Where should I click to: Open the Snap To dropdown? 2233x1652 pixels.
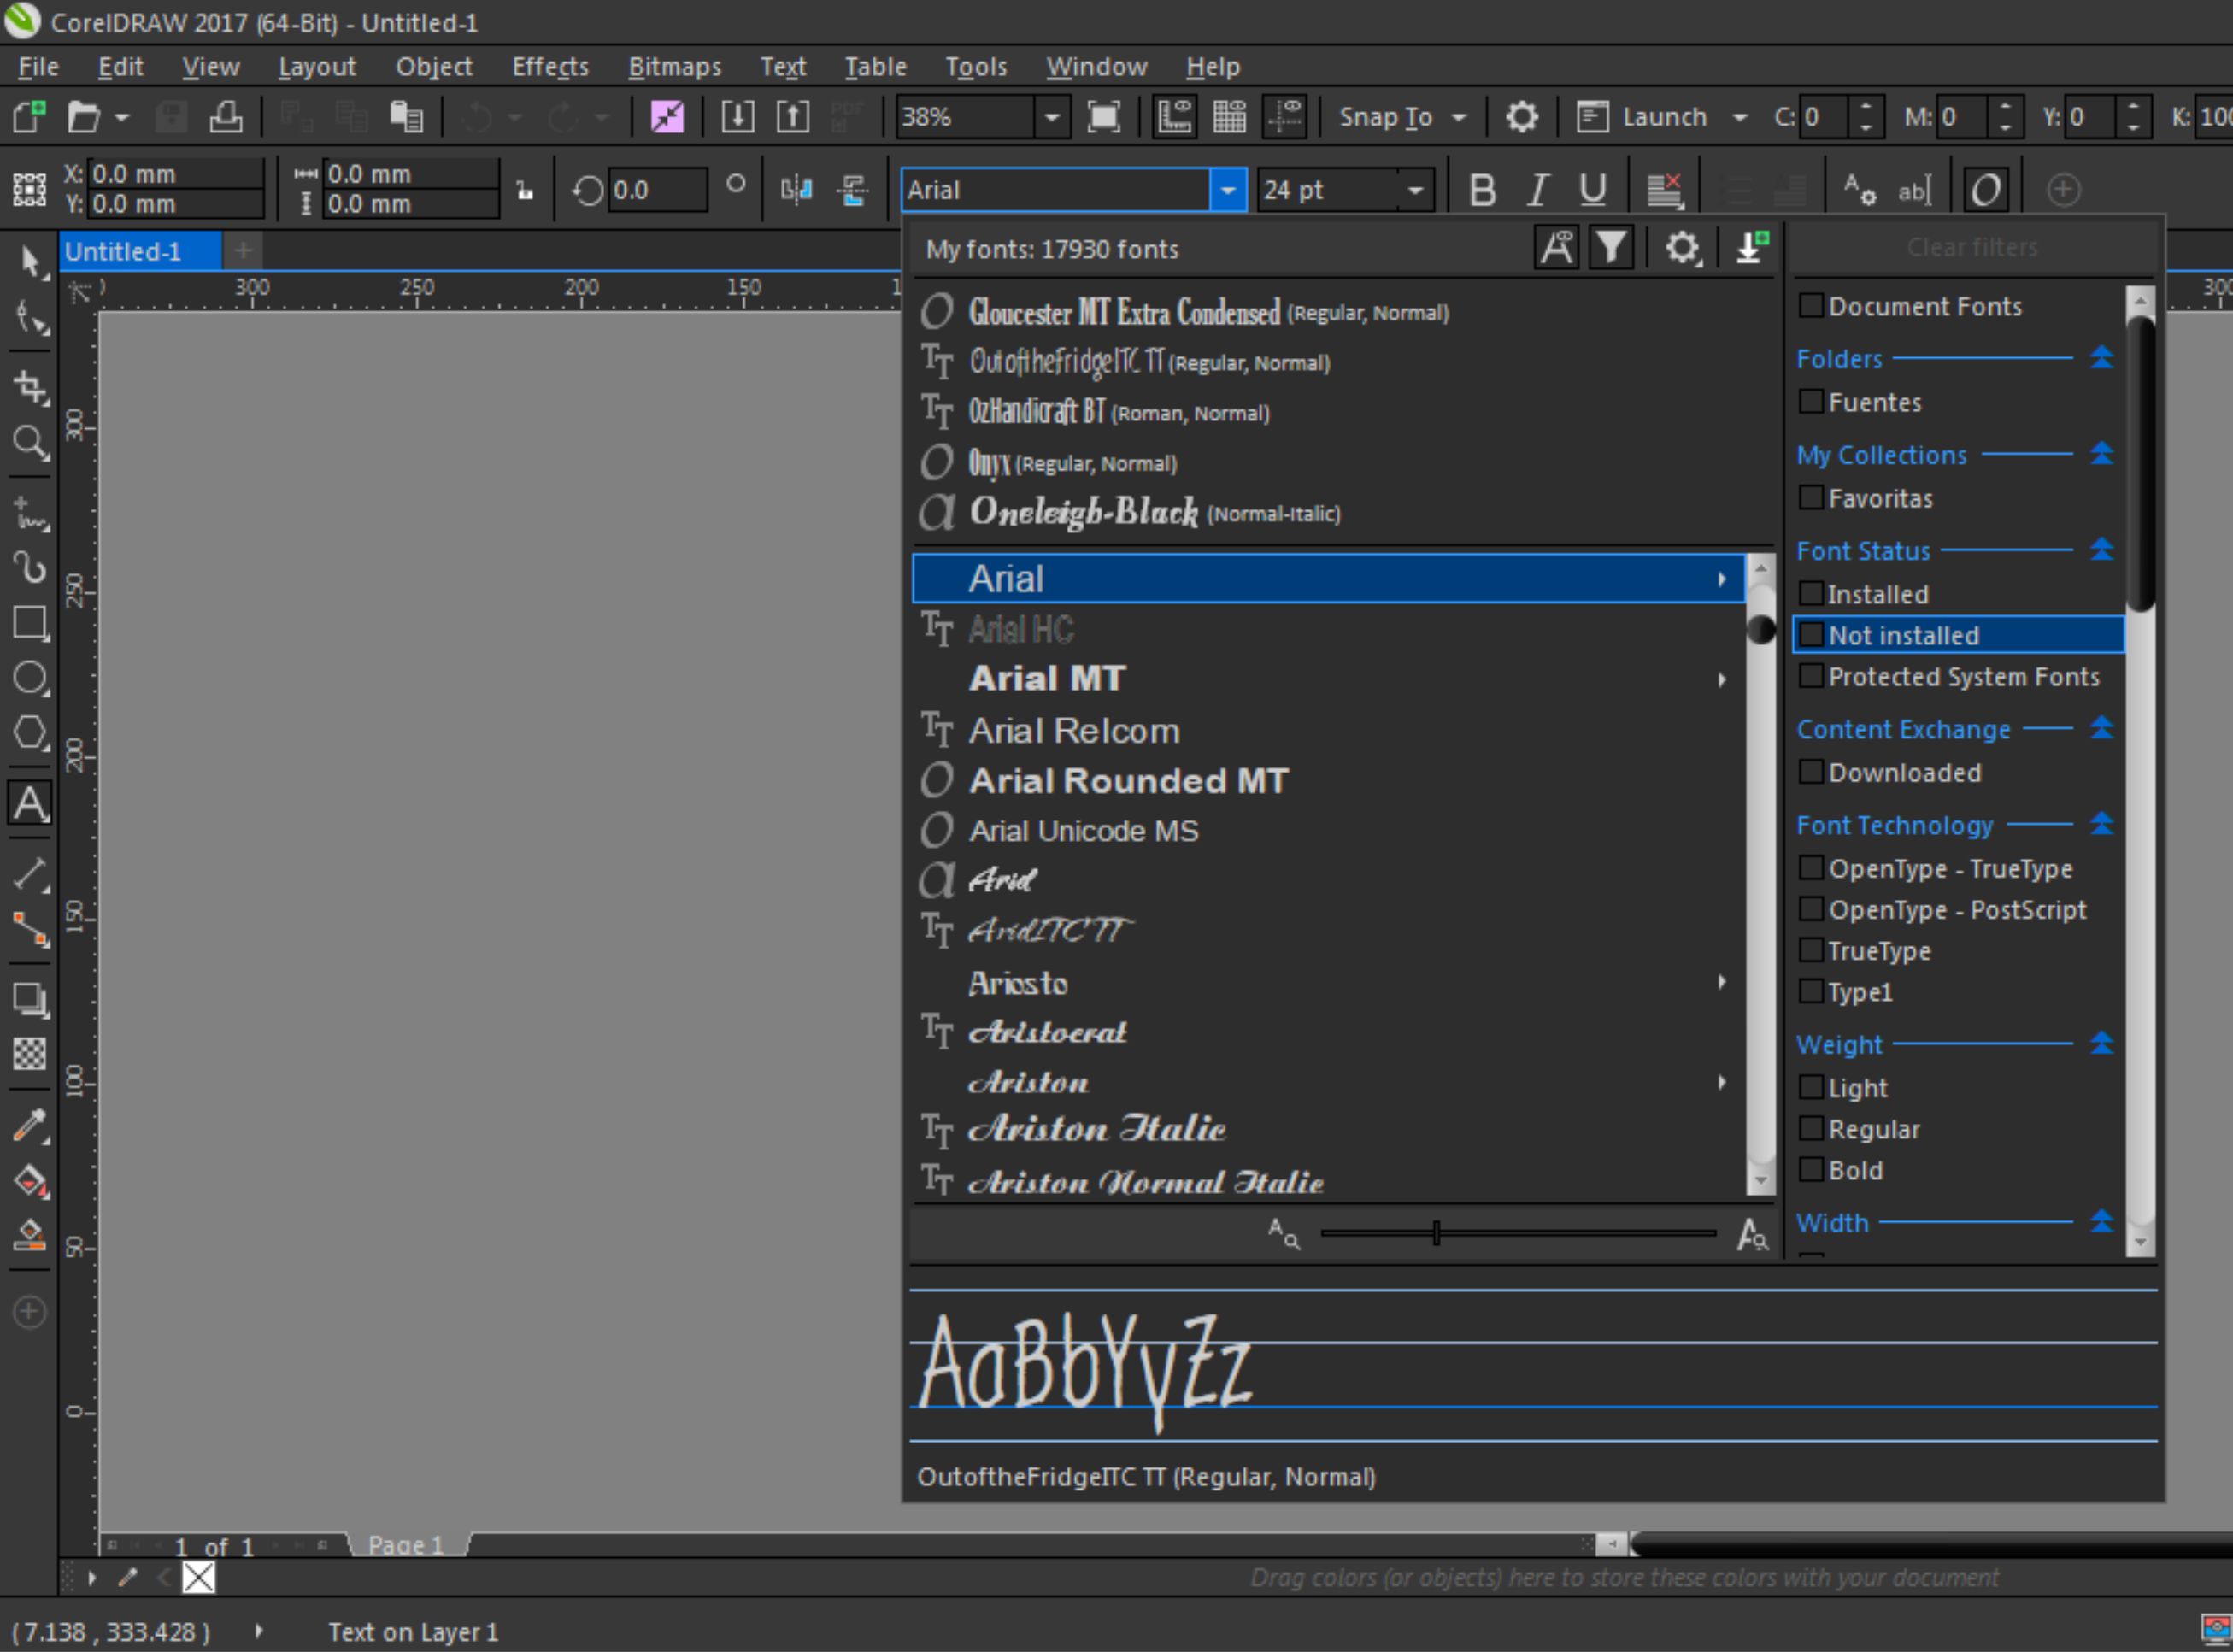[1459, 117]
